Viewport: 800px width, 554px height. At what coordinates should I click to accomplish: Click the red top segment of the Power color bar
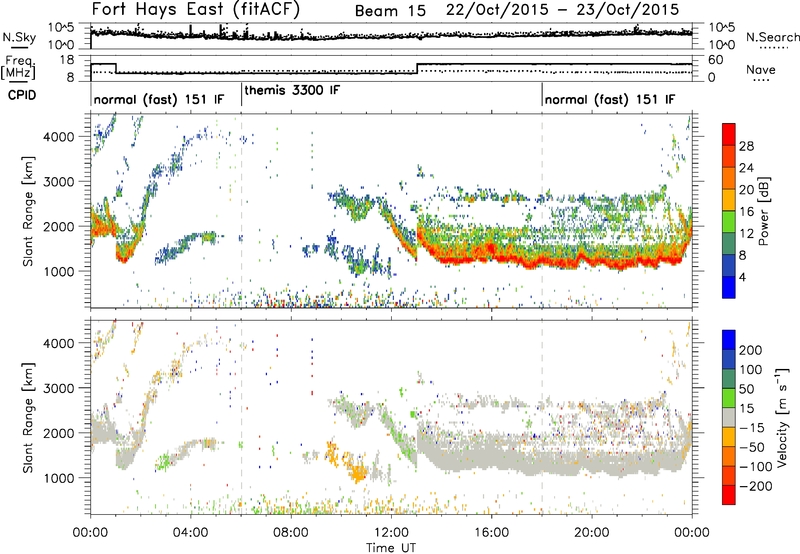[729, 135]
